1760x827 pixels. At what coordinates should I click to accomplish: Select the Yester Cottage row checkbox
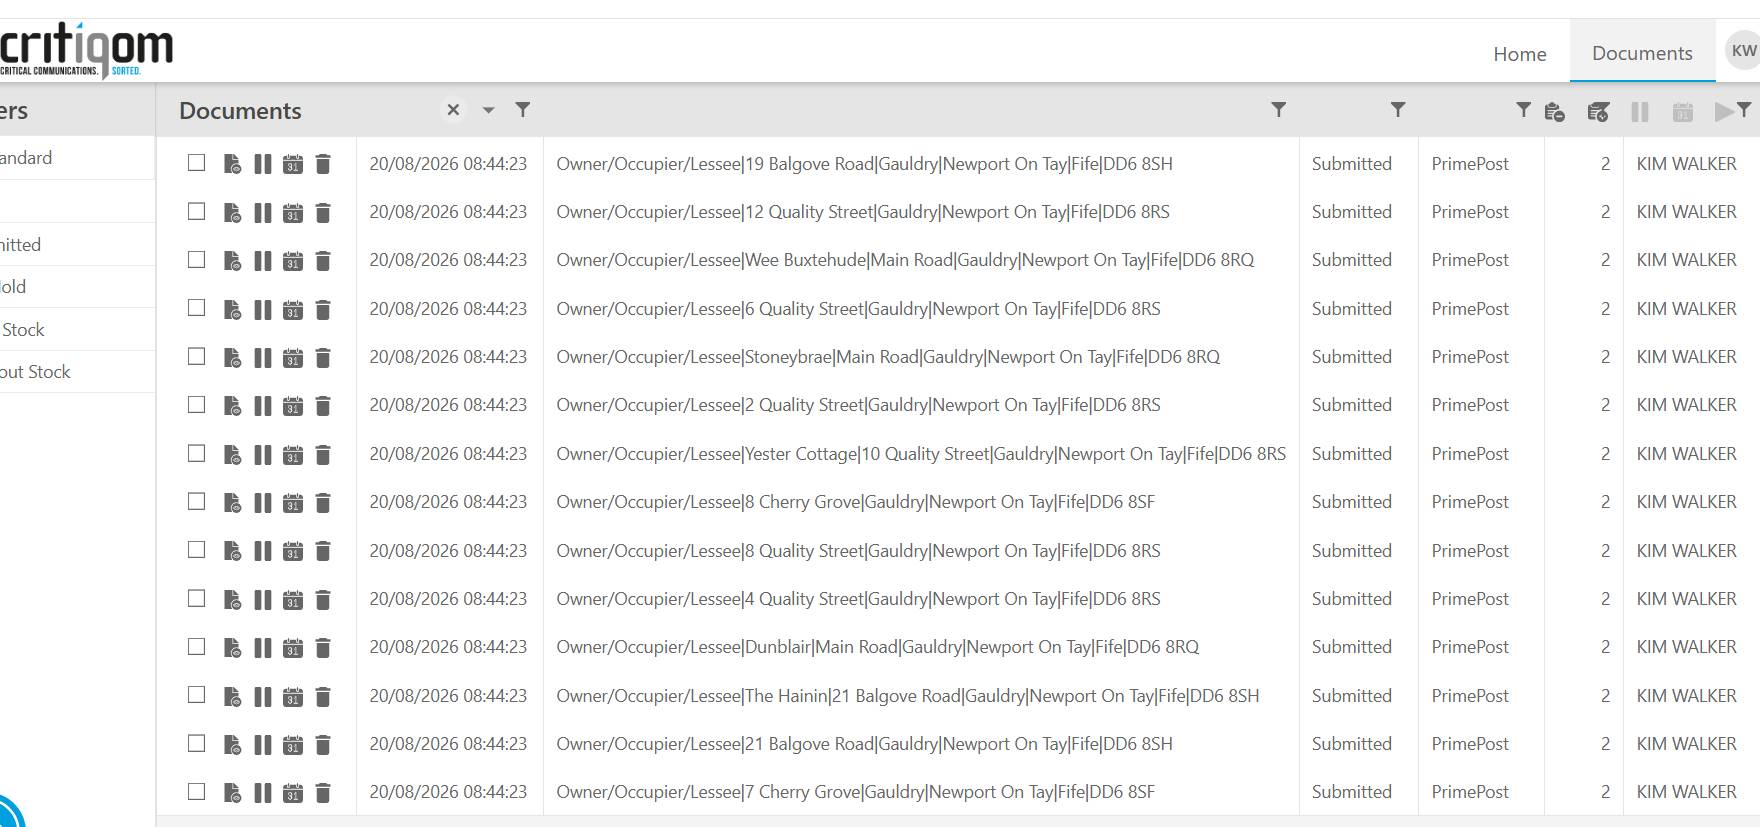click(x=196, y=453)
